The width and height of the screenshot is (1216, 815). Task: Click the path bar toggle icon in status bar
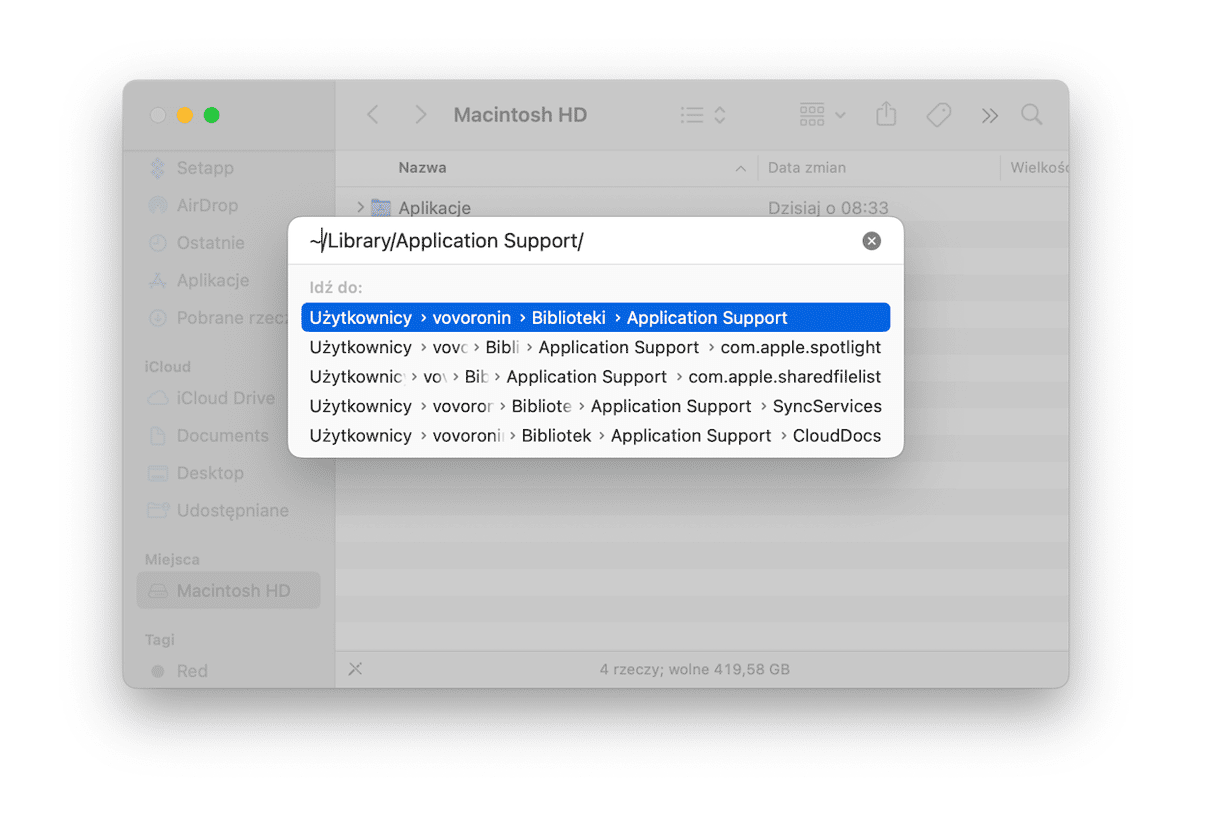tap(355, 669)
